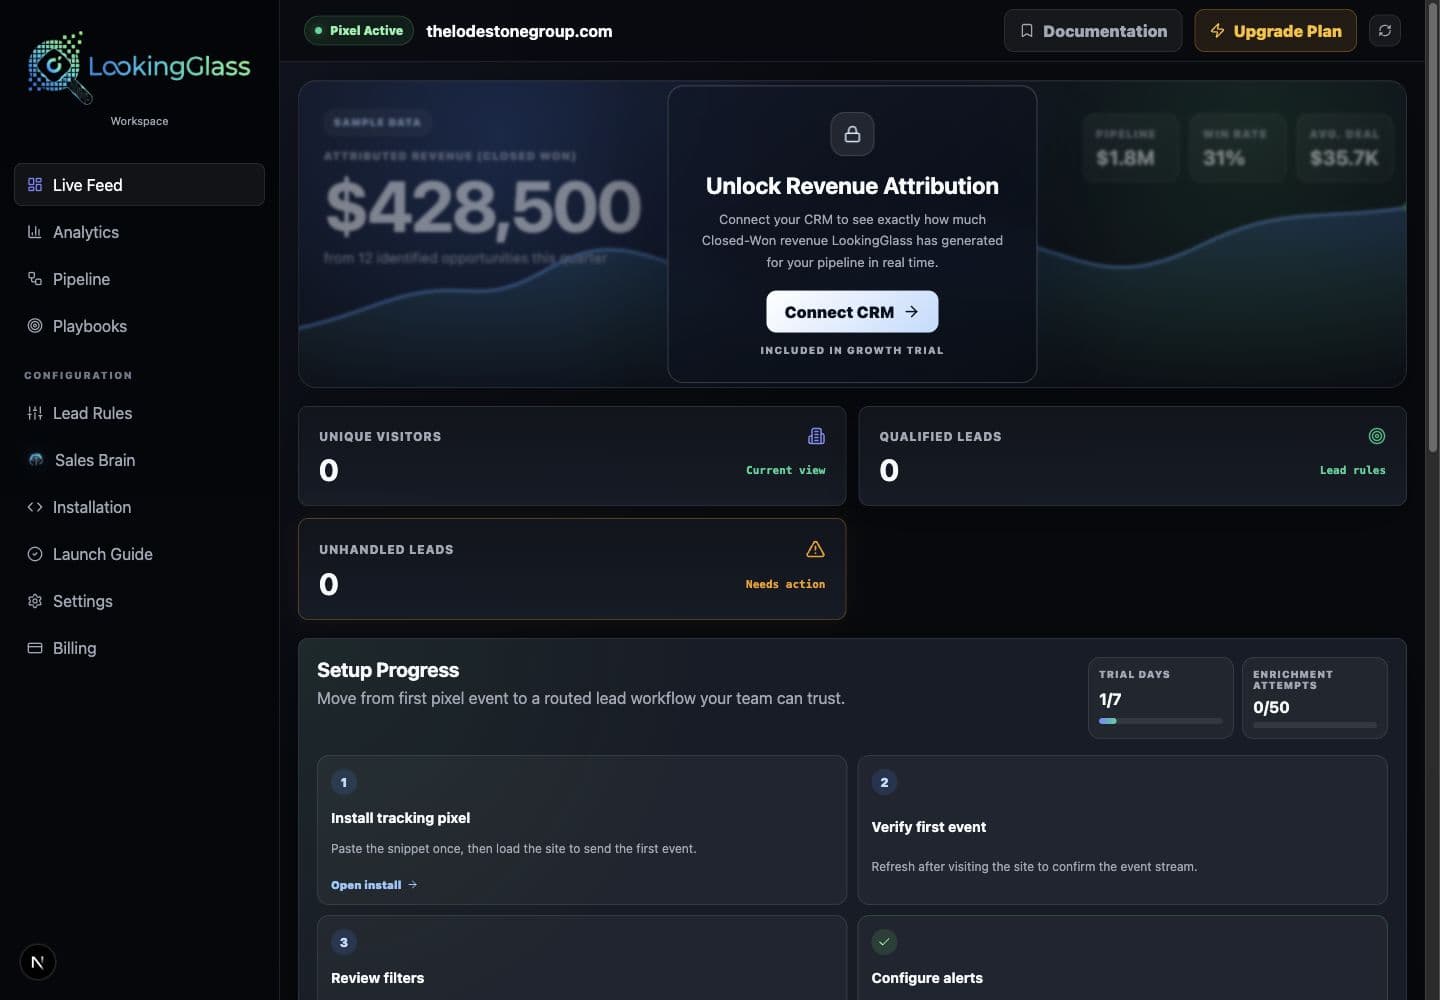Click the Installation code brackets icon
1440x1000 pixels.
(x=35, y=507)
